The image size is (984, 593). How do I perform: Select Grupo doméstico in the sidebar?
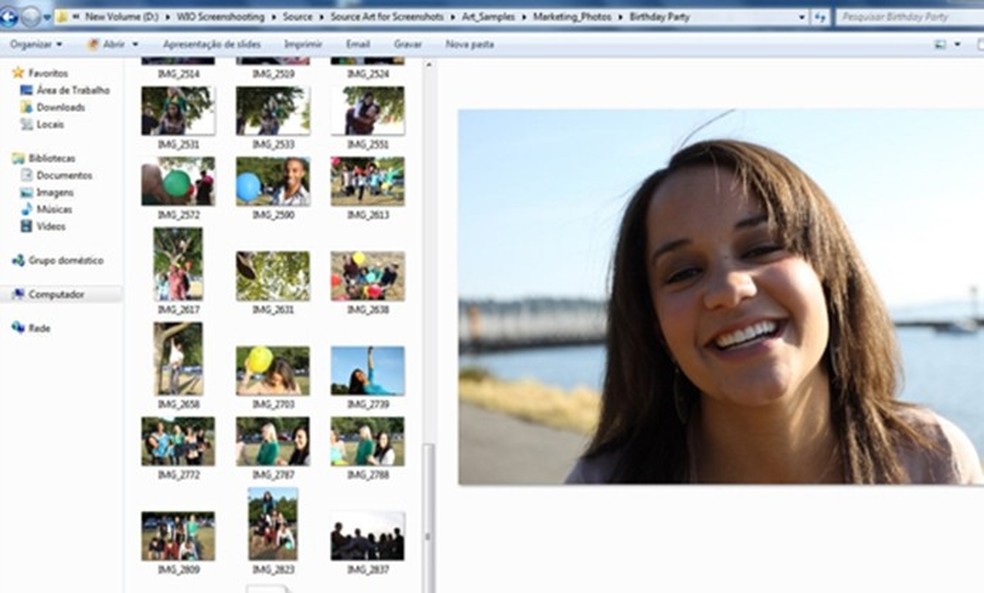(x=58, y=260)
